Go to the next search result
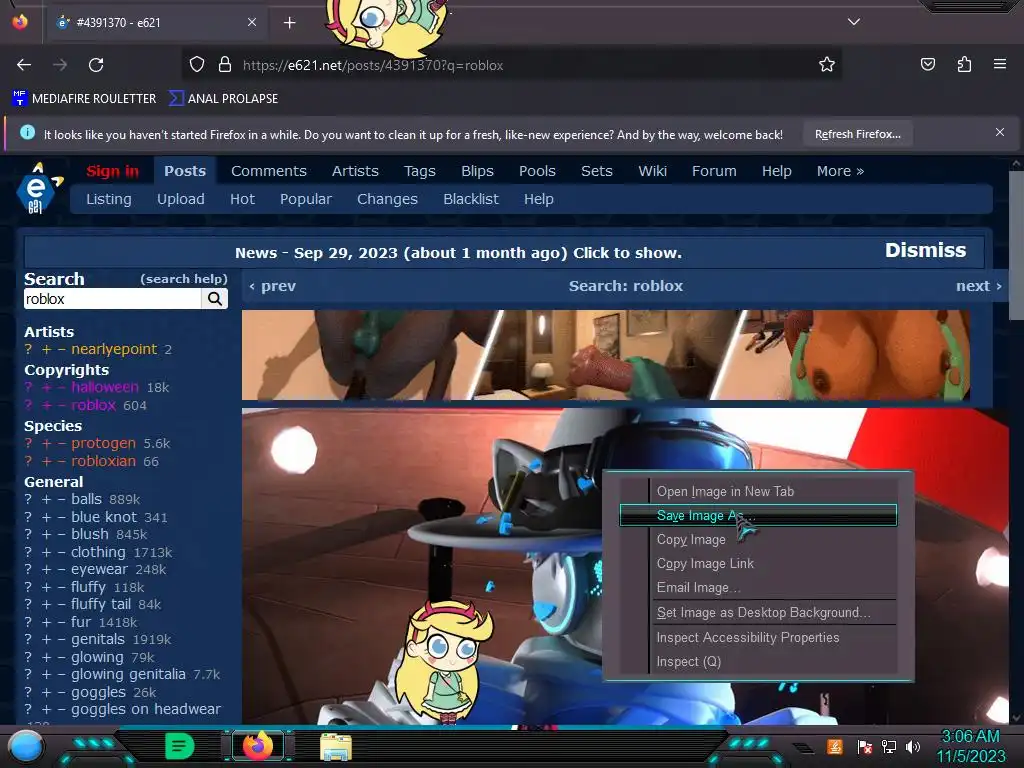This screenshot has width=1024, height=768. [979, 286]
